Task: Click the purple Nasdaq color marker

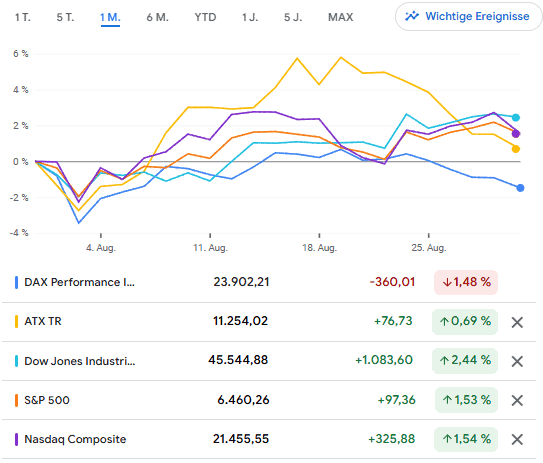Action: pos(16,439)
